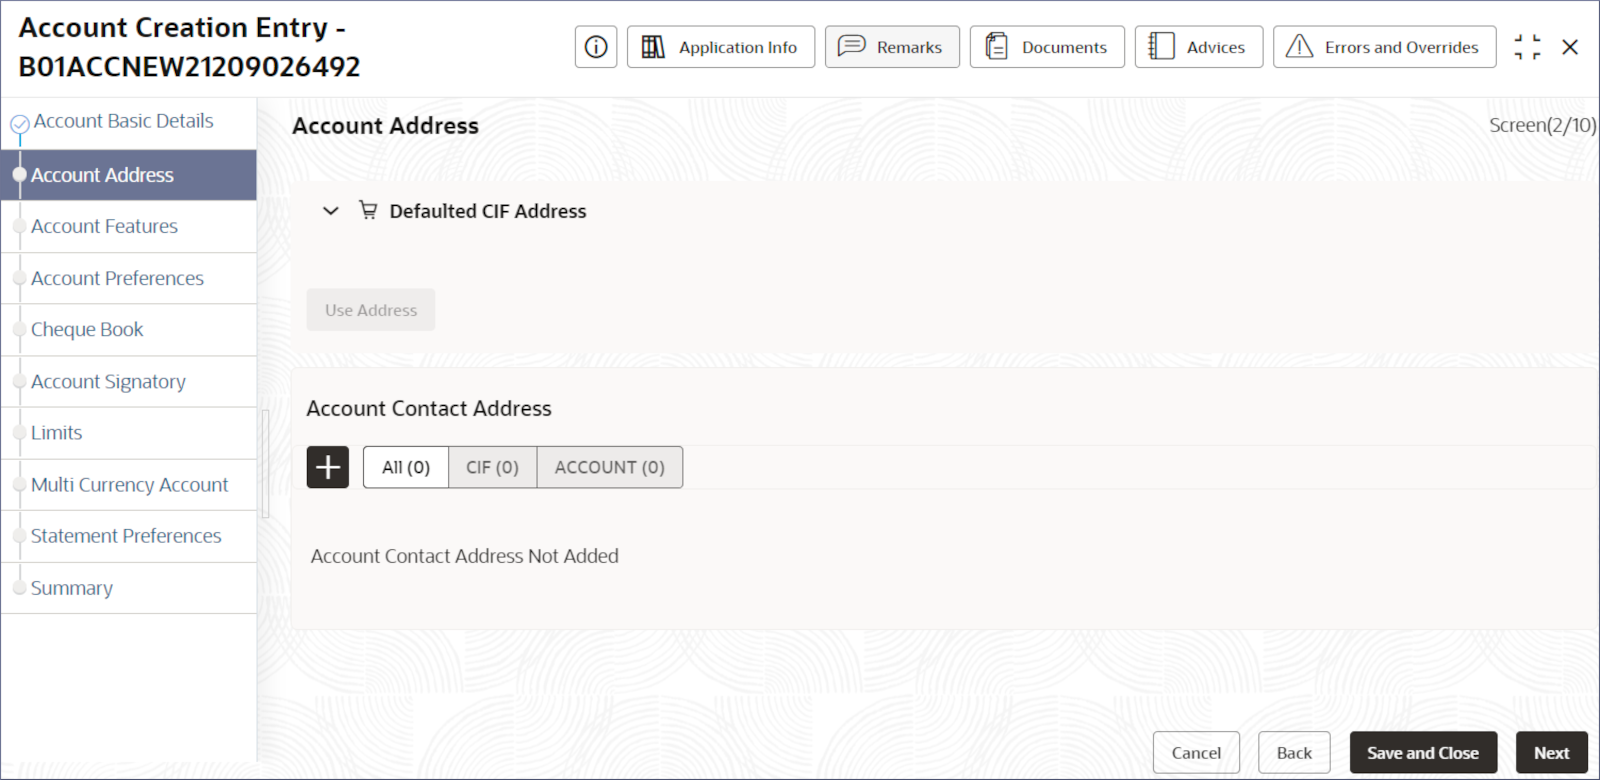
Task: Proceed with the Next button
Action: click(x=1552, y=753)
